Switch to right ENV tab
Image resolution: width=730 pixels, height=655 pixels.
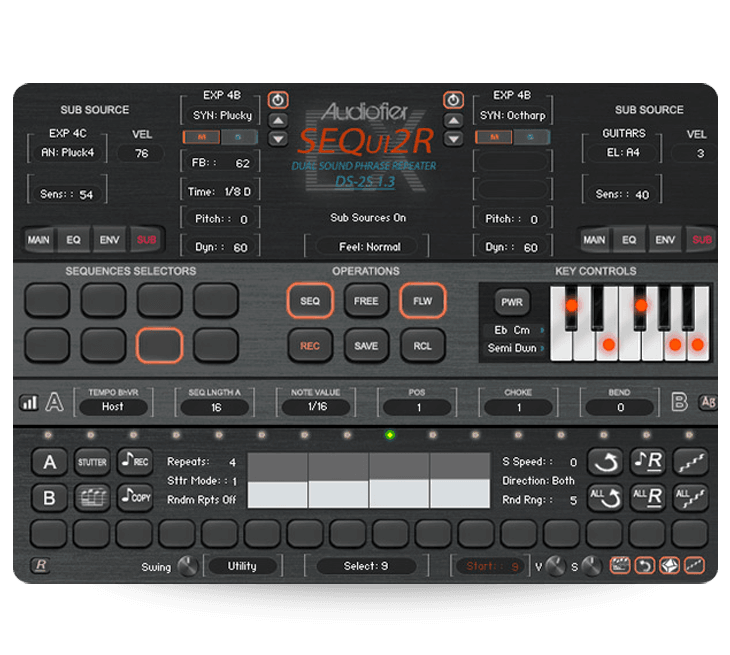coord(665,240)
